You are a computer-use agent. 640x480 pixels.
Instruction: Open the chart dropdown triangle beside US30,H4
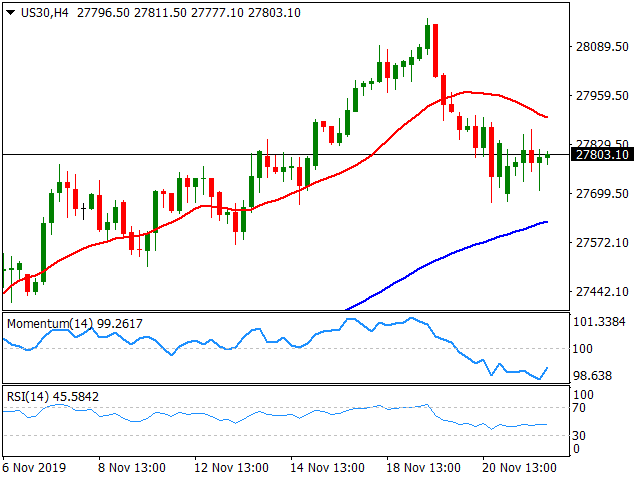(x=11, y=13)
